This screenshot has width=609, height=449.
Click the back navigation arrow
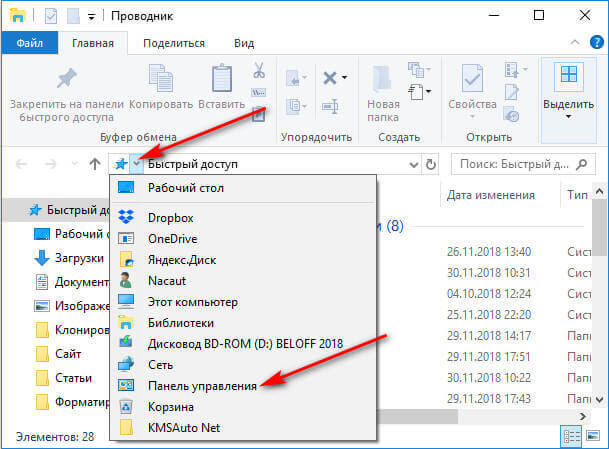click(21, 164)
